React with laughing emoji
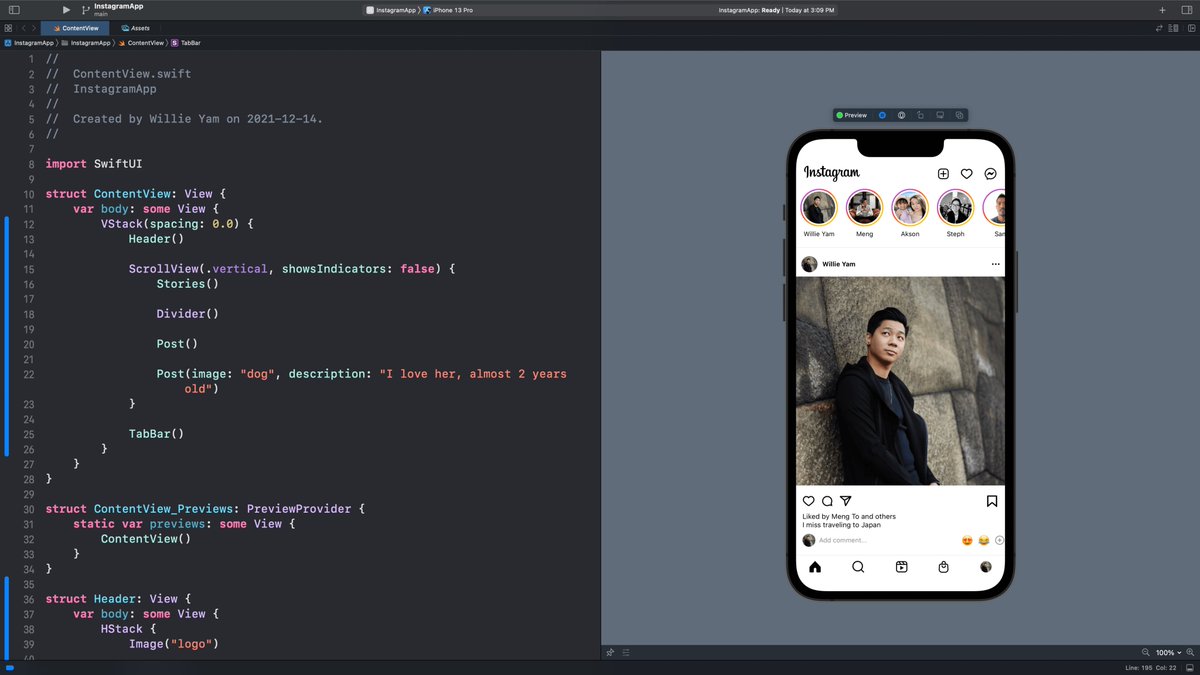 click(984, 540)
